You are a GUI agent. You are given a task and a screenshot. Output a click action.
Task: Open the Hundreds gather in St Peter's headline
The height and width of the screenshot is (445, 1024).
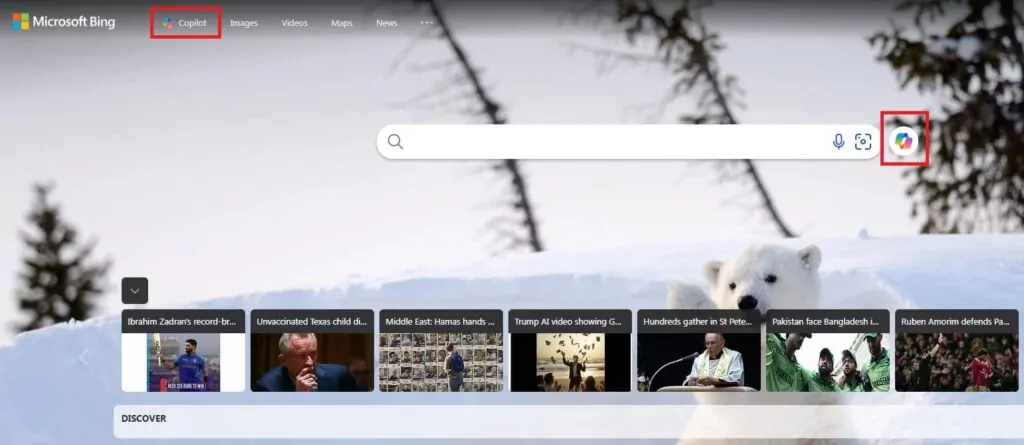pyautogui.click(x=699, y=321)
